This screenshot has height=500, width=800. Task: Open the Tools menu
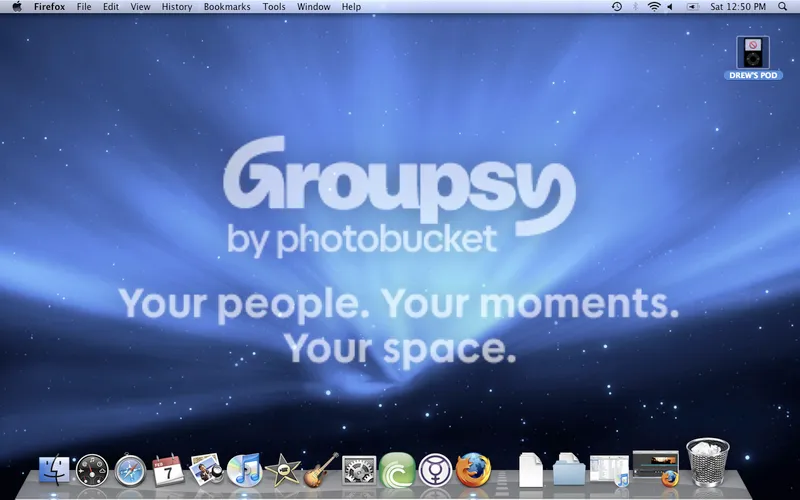coord(274,7)
